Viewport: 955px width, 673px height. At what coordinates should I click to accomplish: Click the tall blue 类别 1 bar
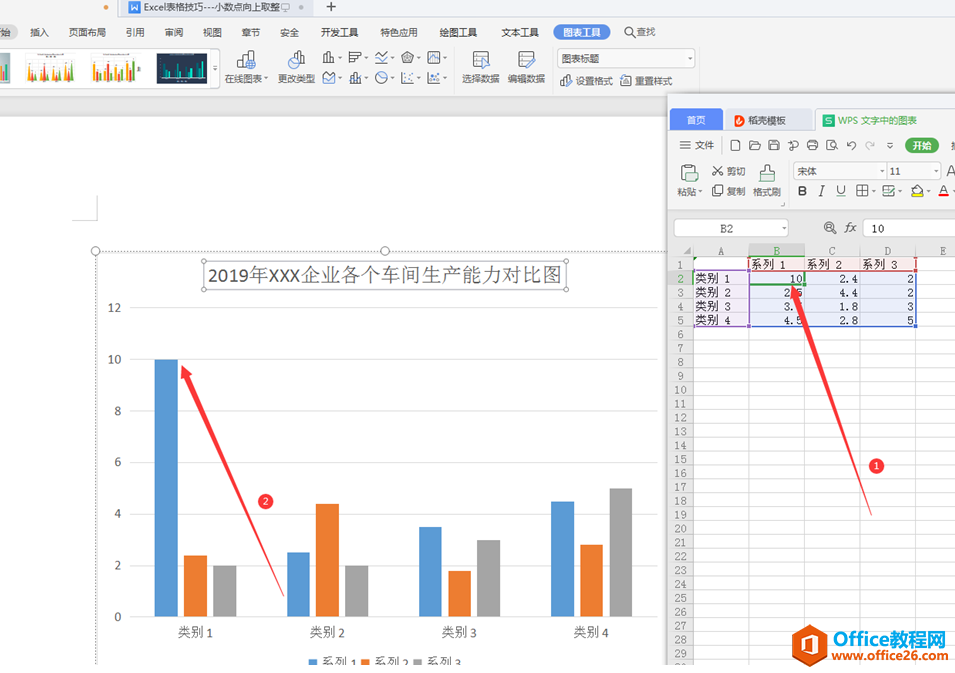click(x=166, y=488)
